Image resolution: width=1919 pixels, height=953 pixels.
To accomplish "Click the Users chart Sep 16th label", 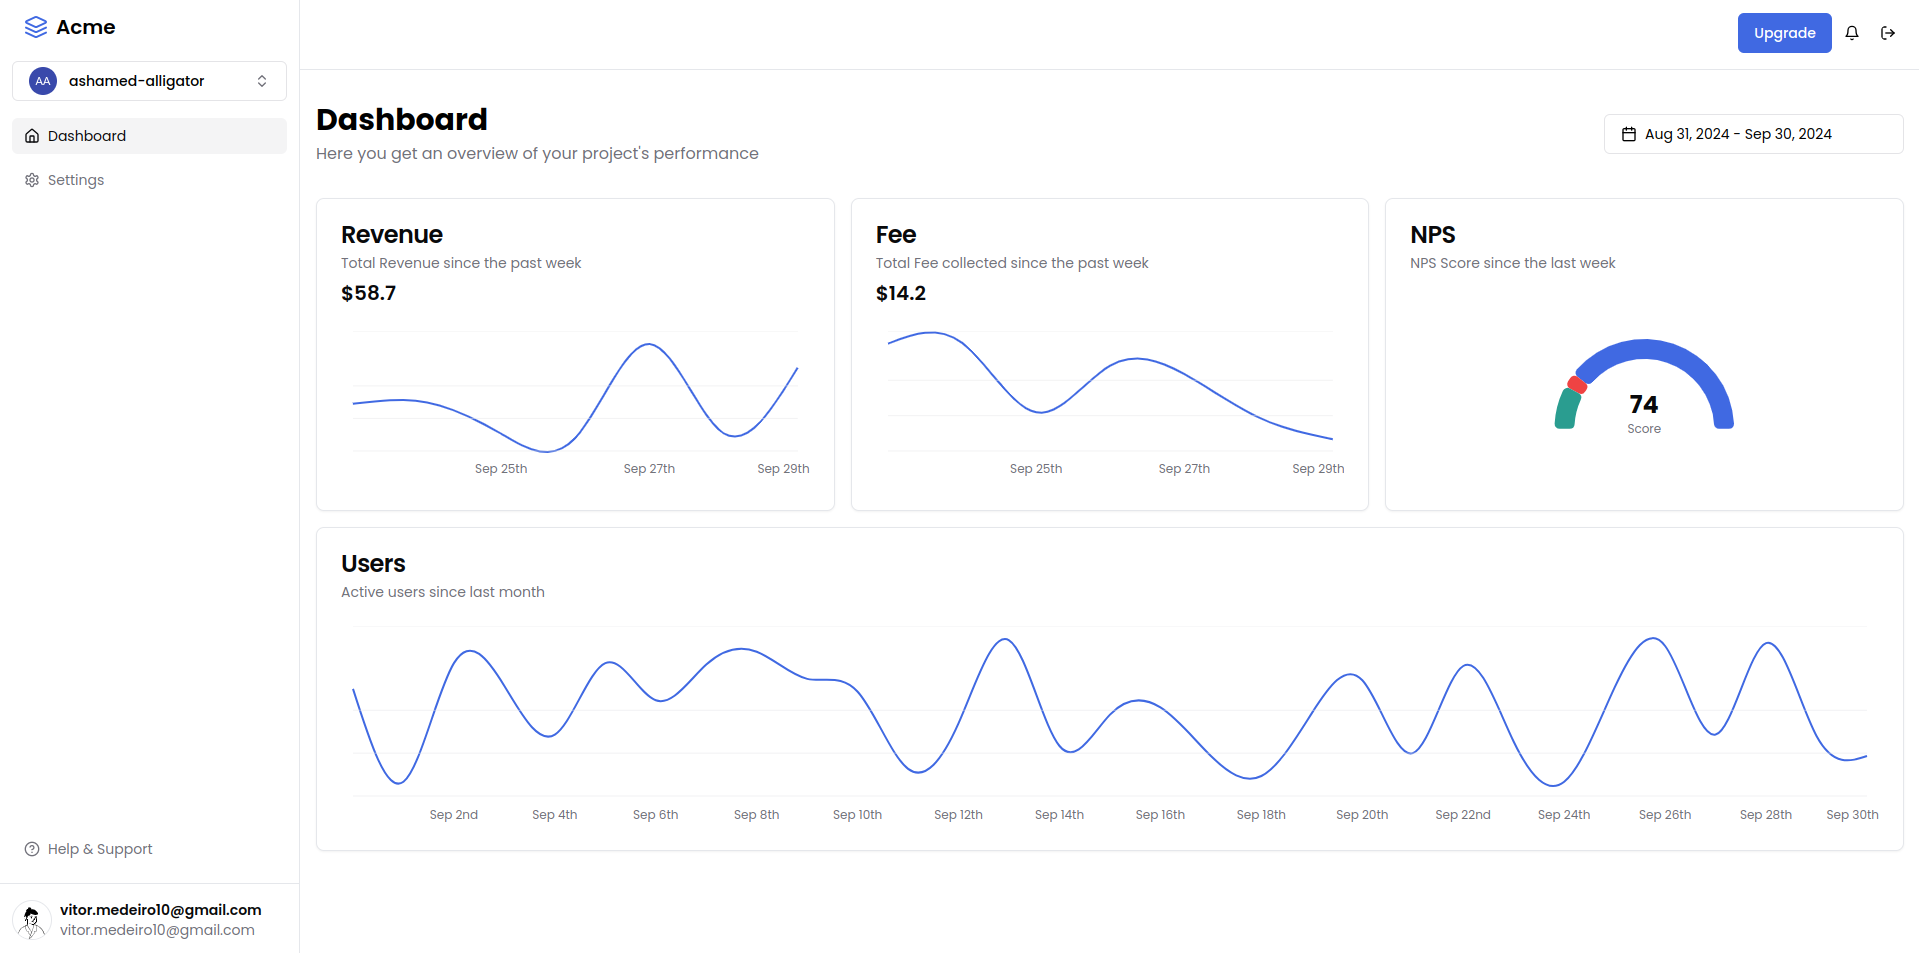I will tap(1160, 814).
